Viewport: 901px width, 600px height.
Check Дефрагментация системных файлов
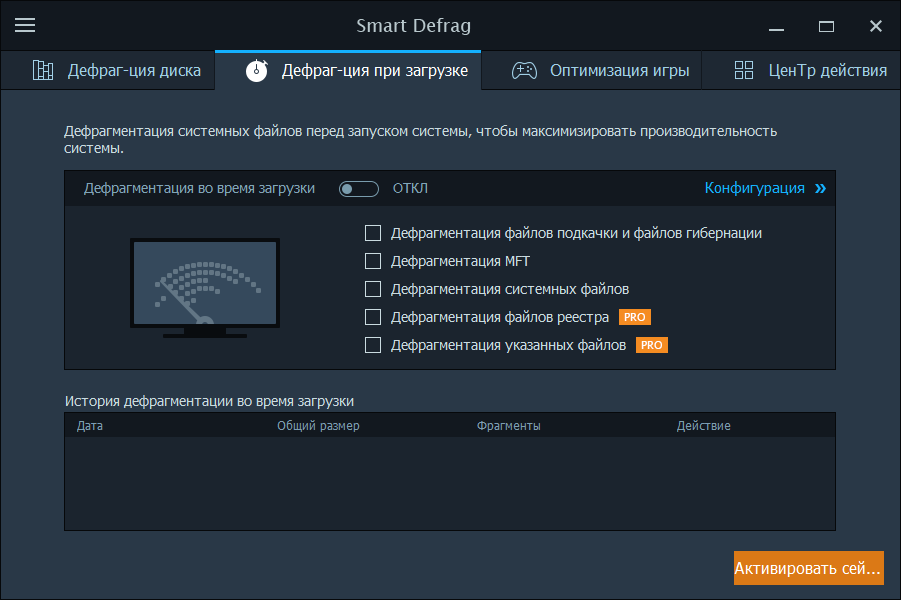click(x=373, y=289)
